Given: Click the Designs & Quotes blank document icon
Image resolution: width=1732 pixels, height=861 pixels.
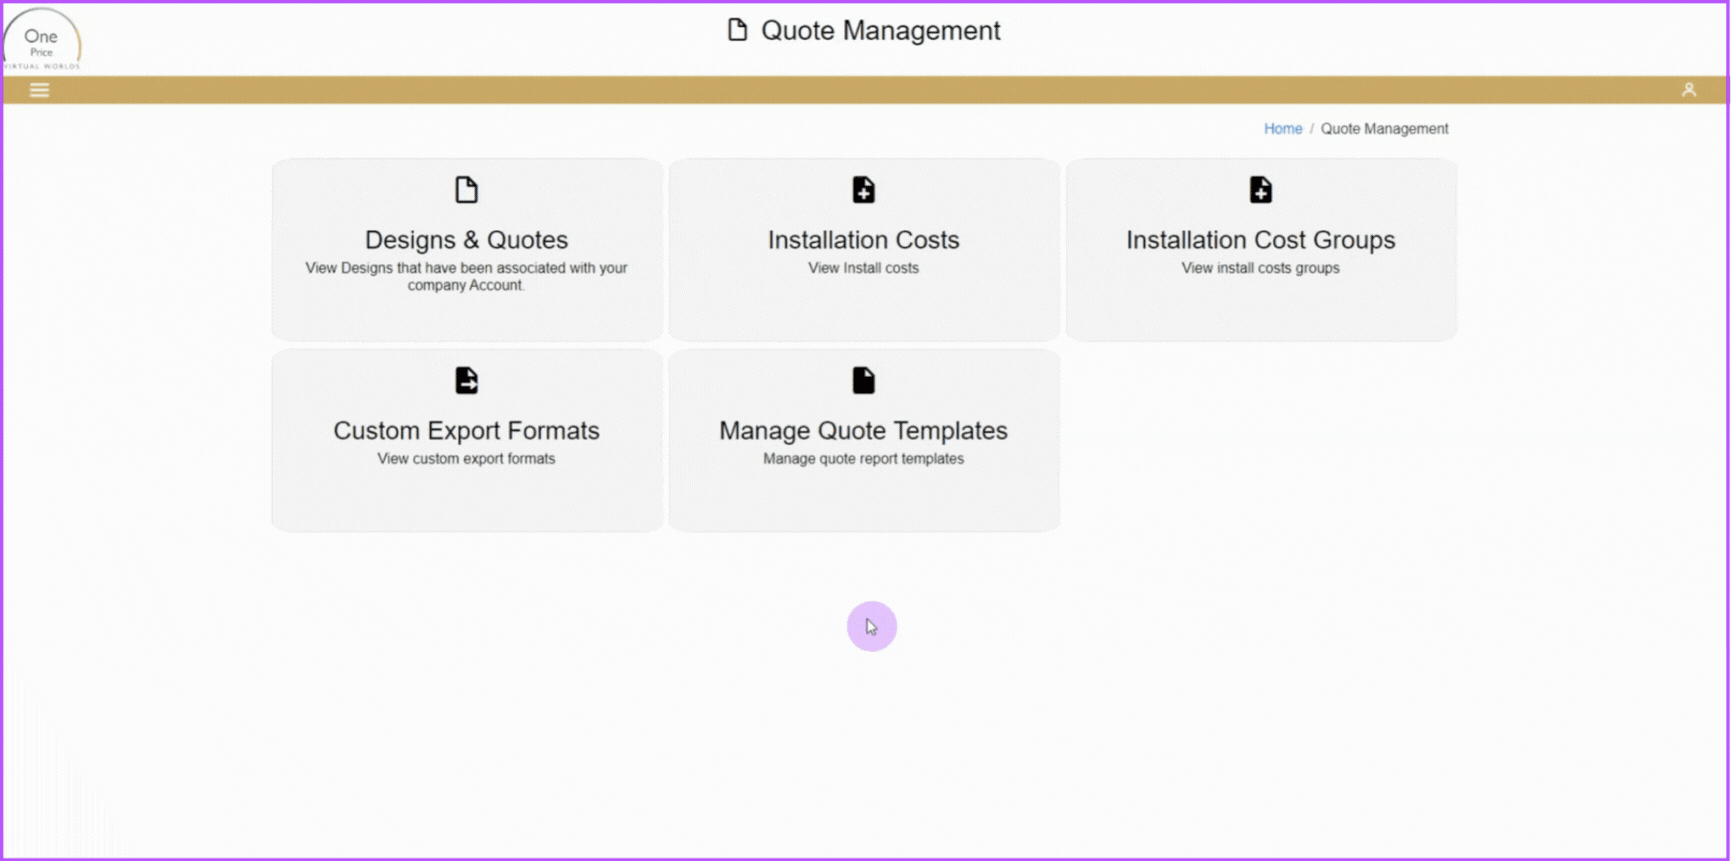Looking at the screenshot, I should (x=466, y=190).
